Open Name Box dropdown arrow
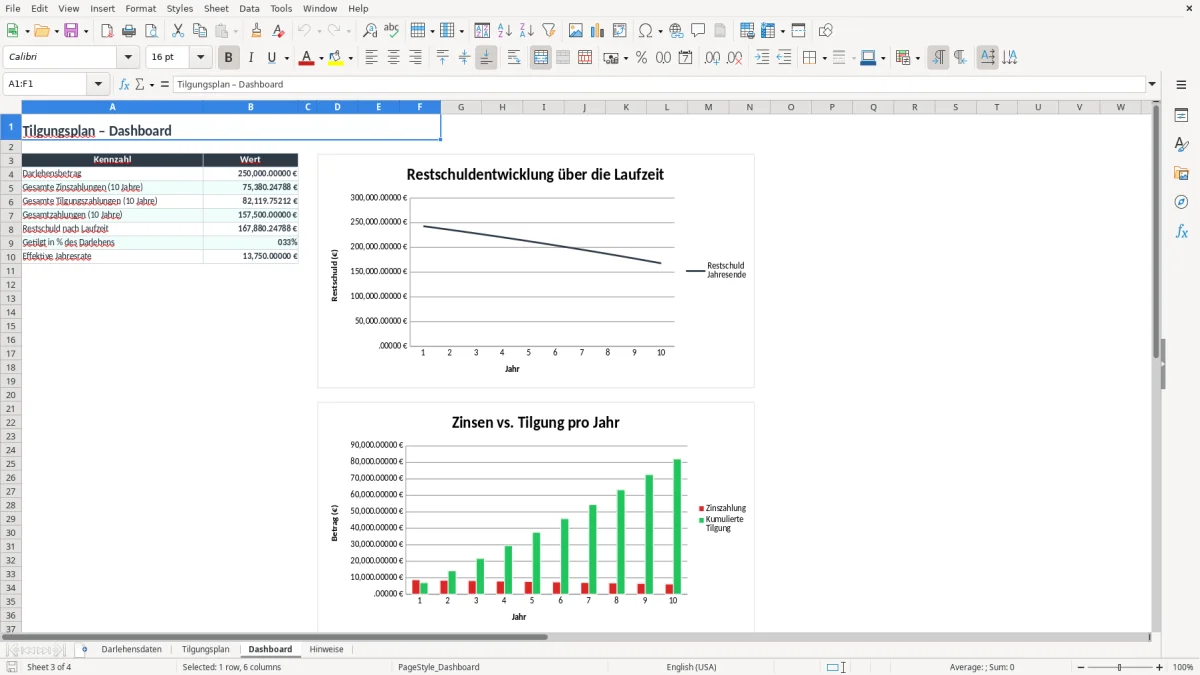Screen dimensions: 1200x675 click(98, 85)
